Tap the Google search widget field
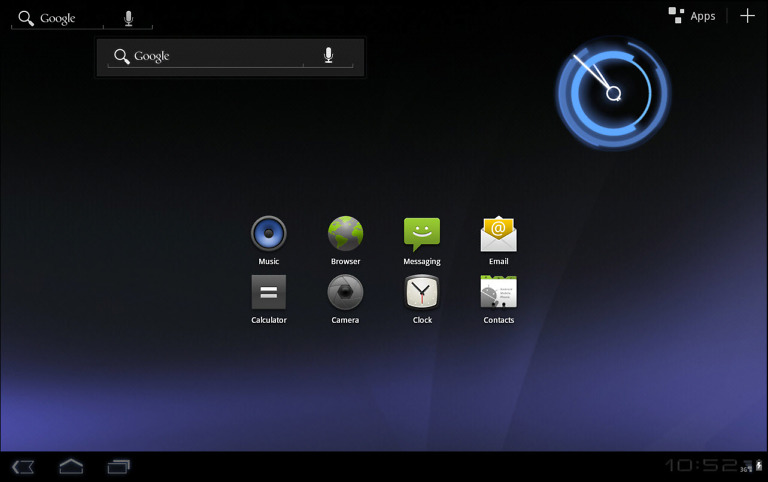768x482 pixels. (x=205, y=57)
